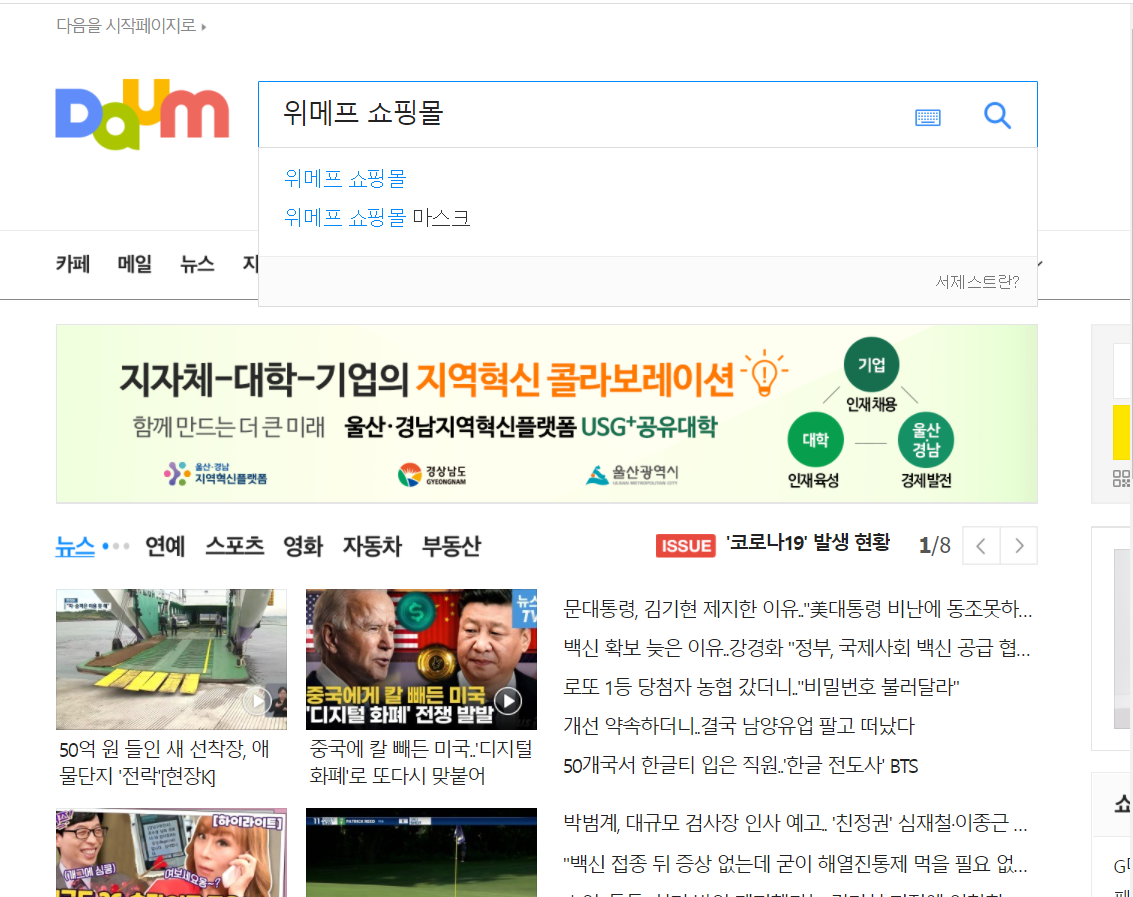Viewport: 1133px width, 897px height.
Task: Switch to the 부동산 tab
Action: coord(452,546)
